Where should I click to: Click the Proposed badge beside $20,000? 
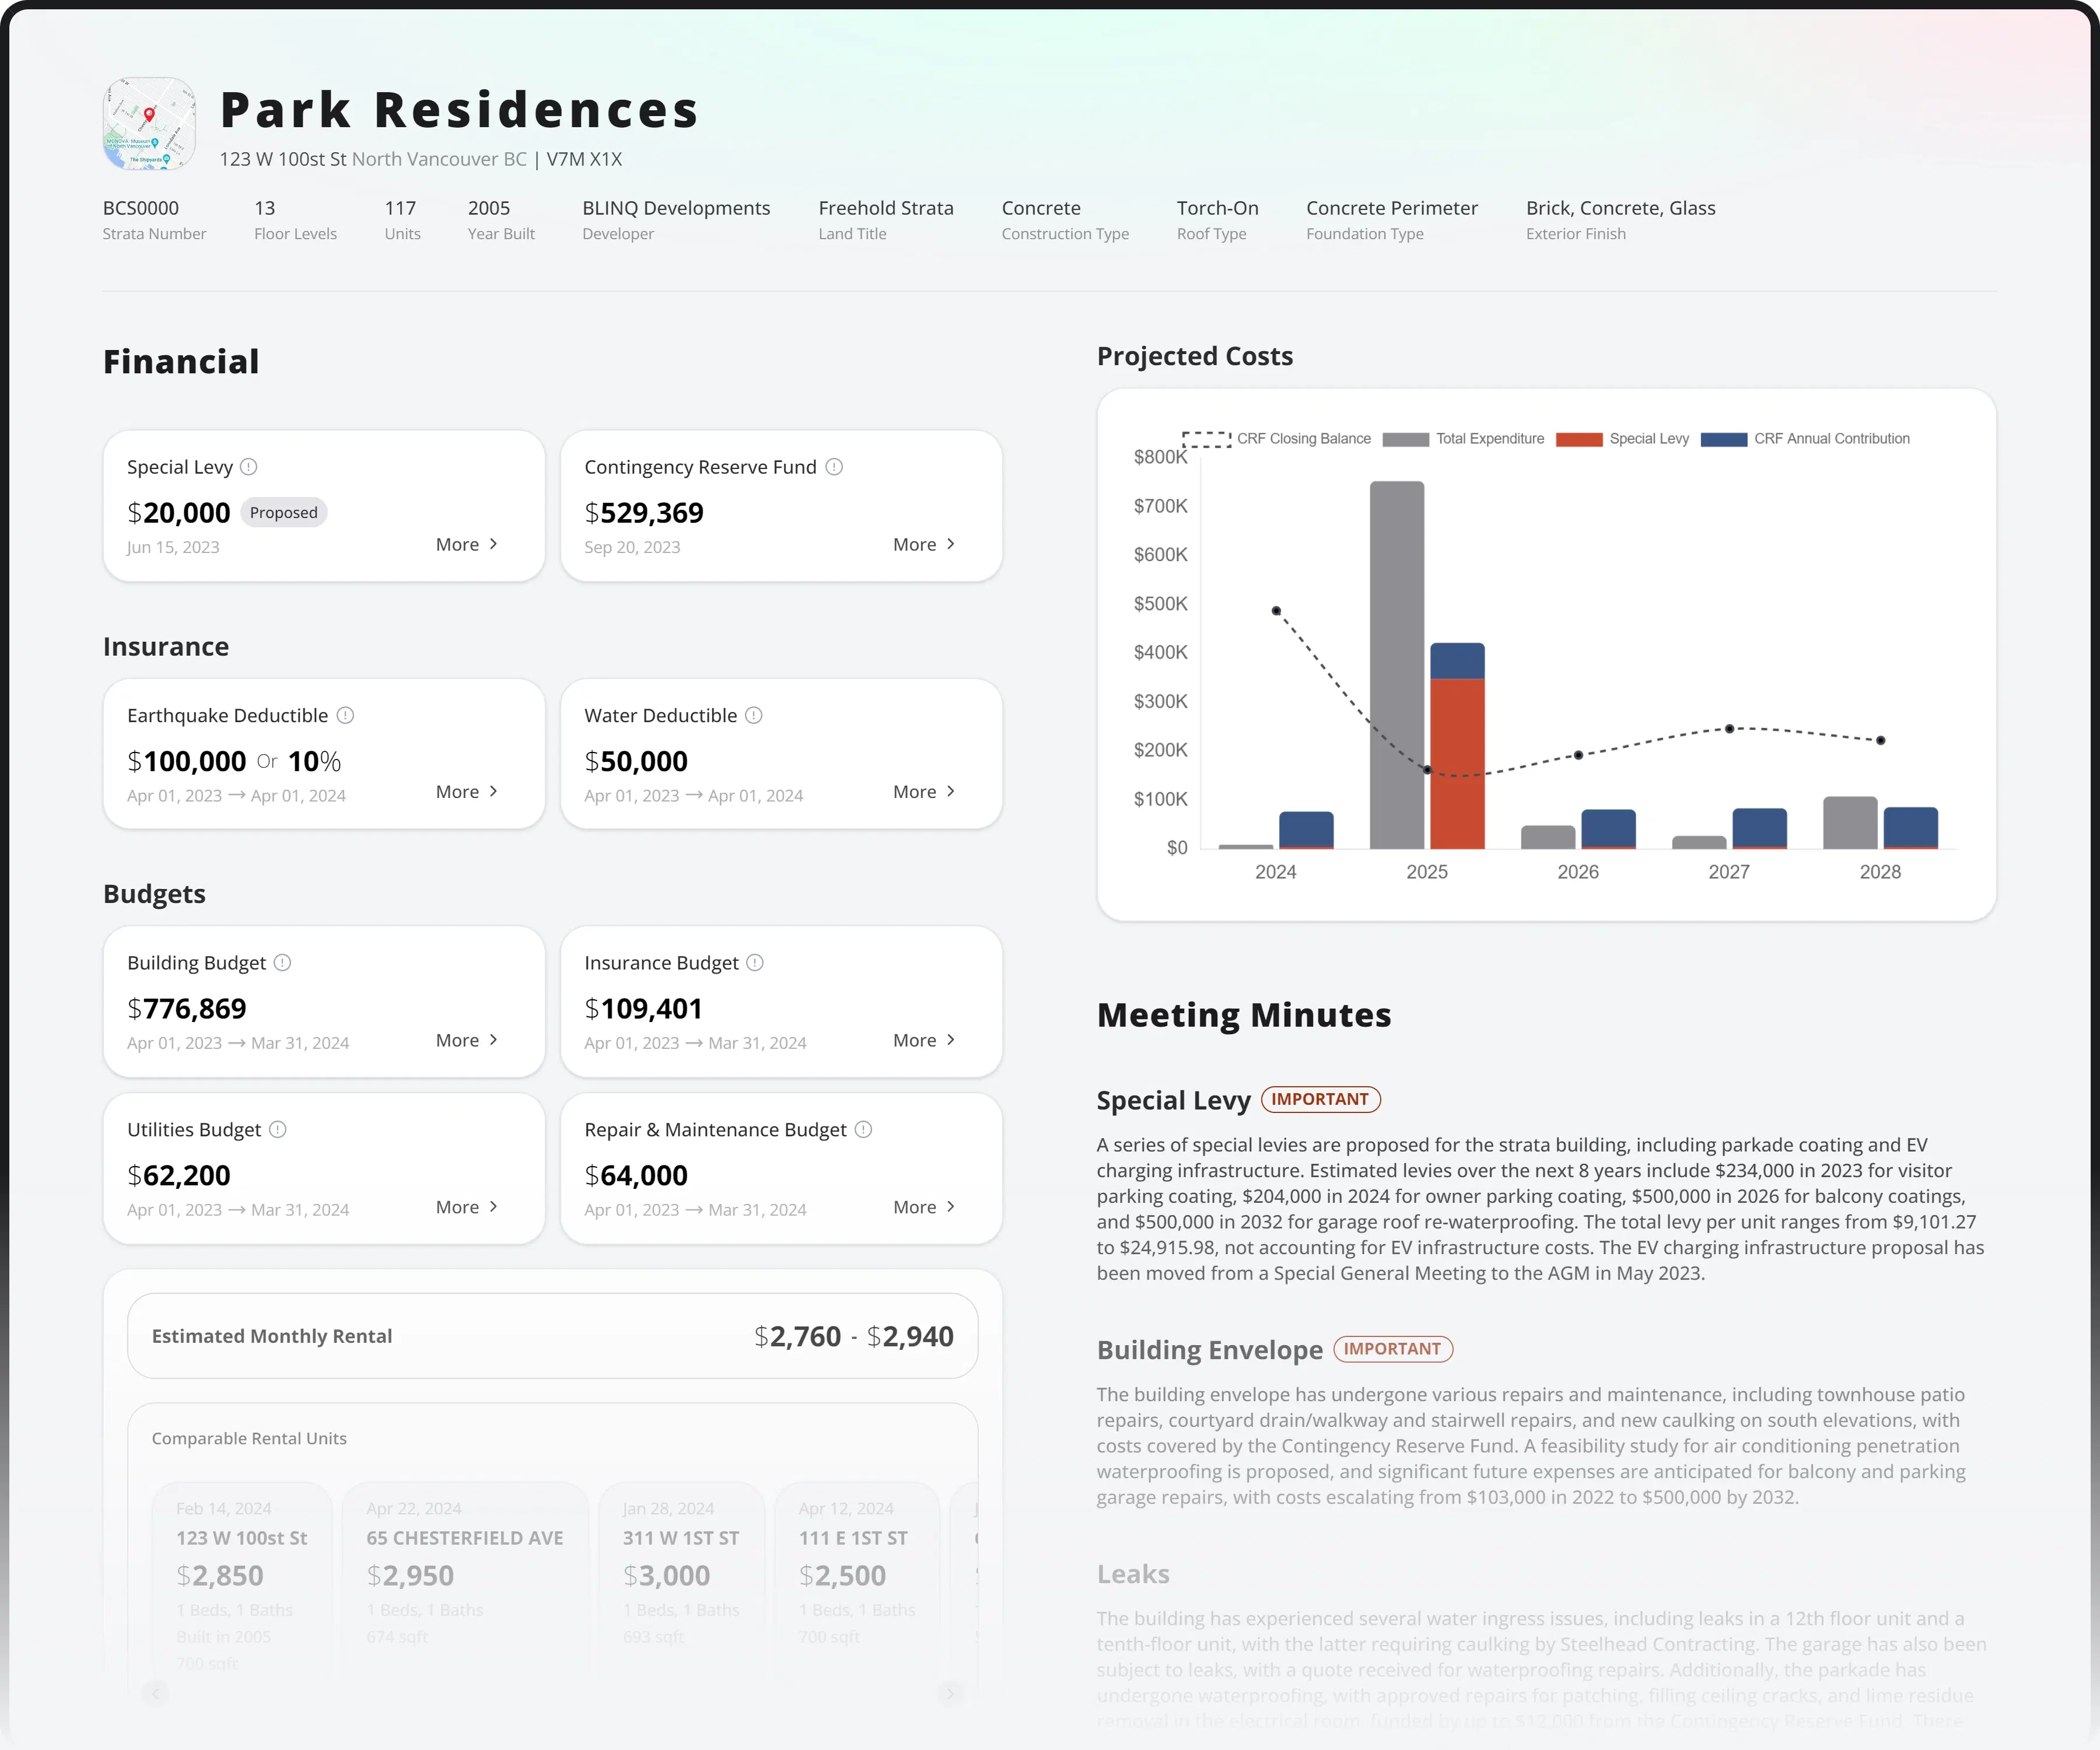tap(284, 512)
